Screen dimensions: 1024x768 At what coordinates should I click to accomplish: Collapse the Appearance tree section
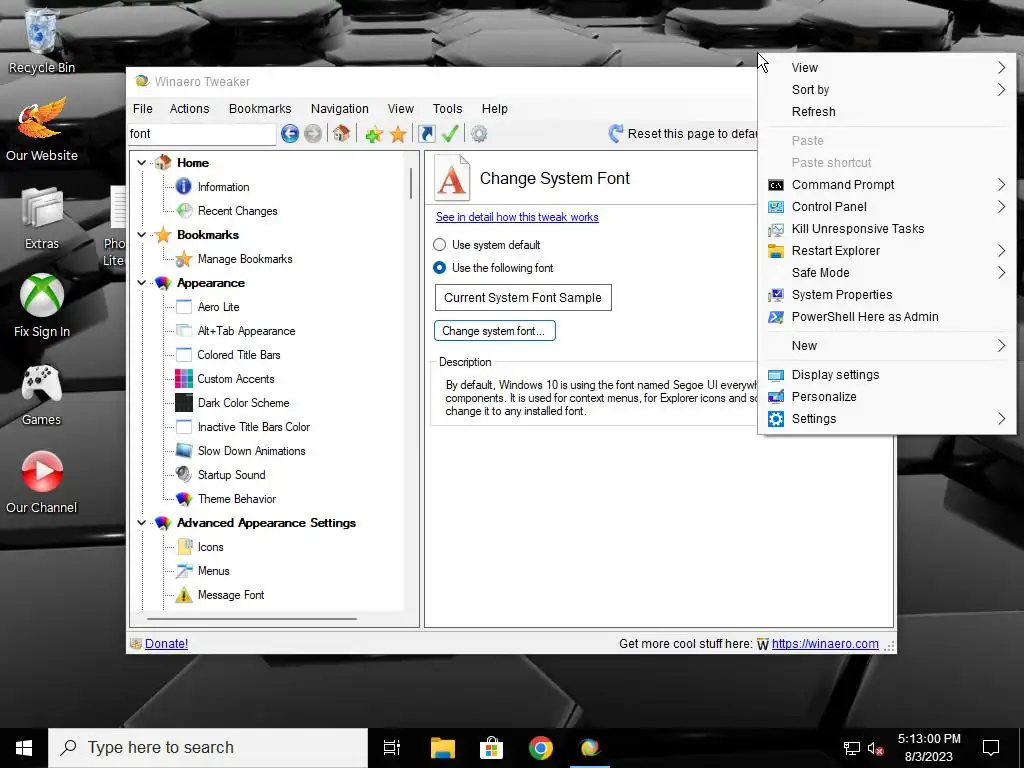pyautogui.click(x=142, y=283)
